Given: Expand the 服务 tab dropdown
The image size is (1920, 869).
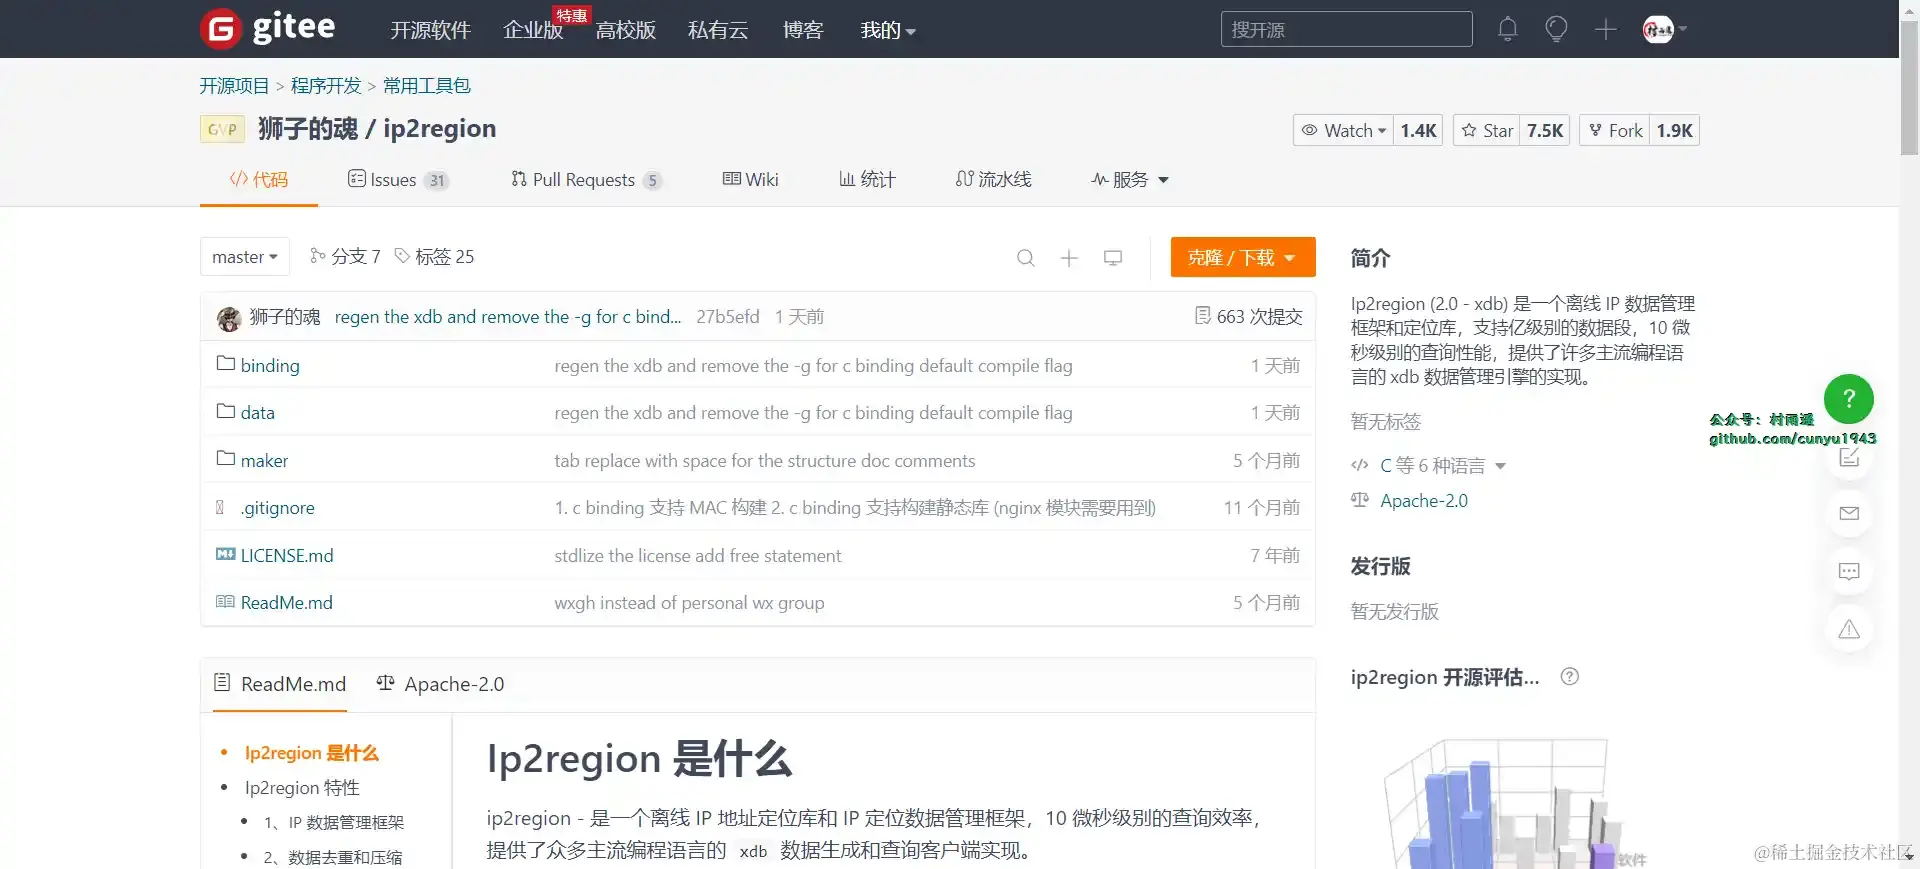Looking at the screenshot, I should coord(1130,179).
